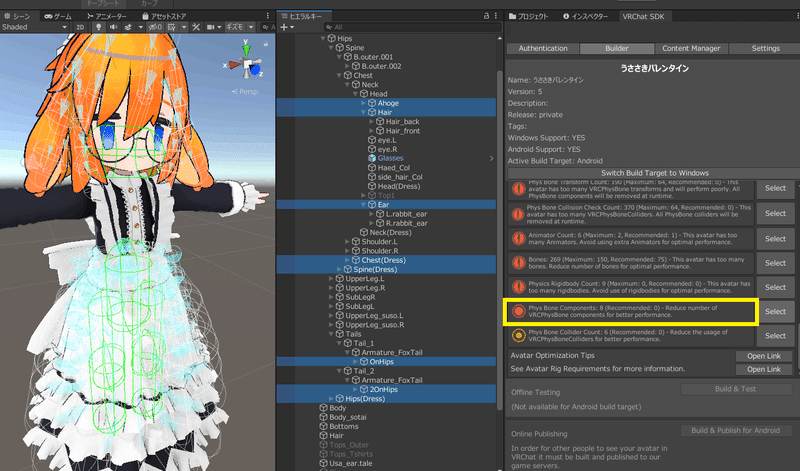Open SDK Settings tab
The height and width of the screenshot is (471, 800).
[x=765, y=48]
